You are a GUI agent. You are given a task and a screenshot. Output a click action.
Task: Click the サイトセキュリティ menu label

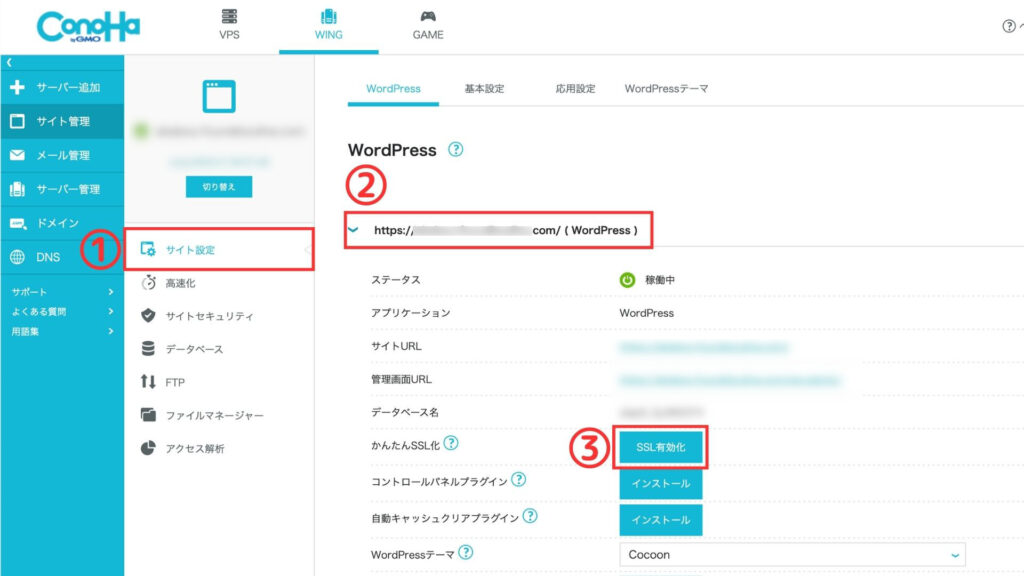[x=209, y=316]
